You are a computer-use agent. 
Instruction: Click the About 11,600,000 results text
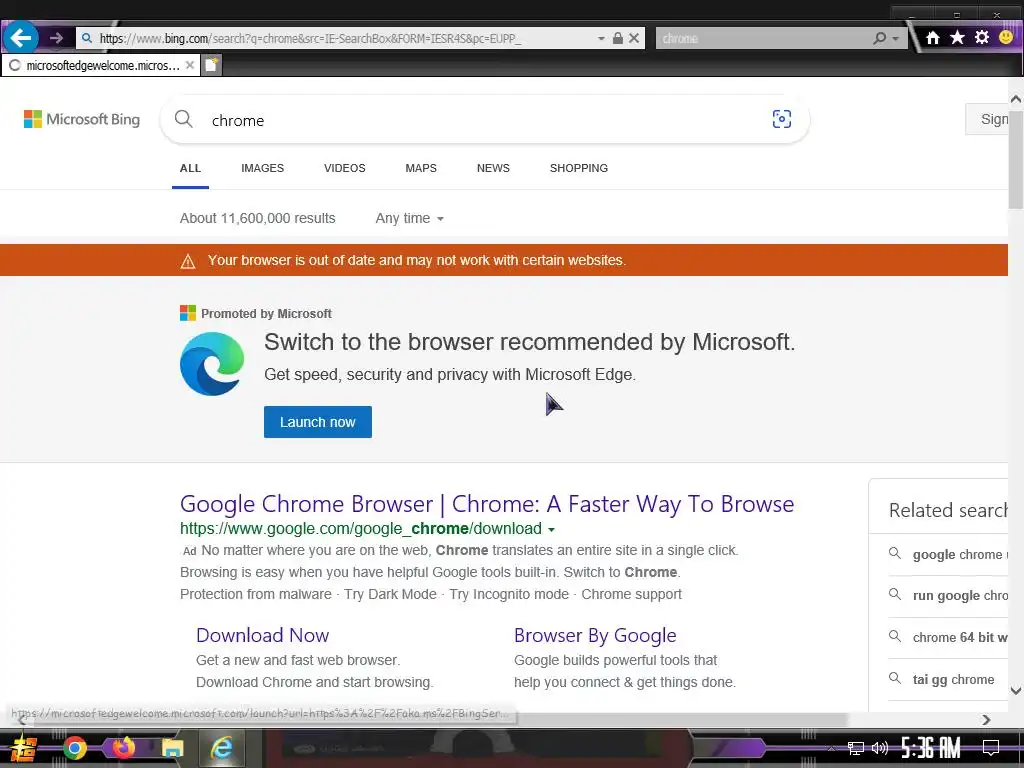click(257, 218)
